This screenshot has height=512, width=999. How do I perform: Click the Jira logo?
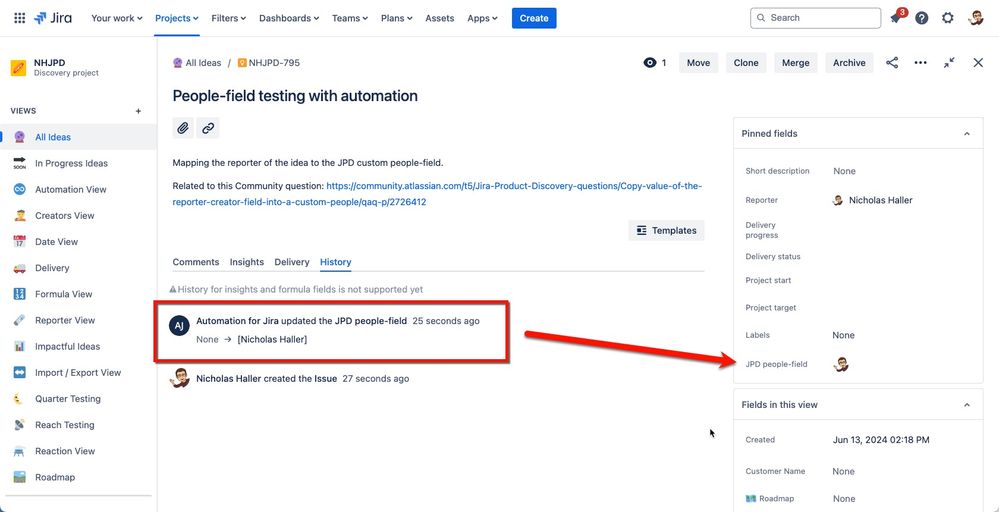[x=53, y=18]
